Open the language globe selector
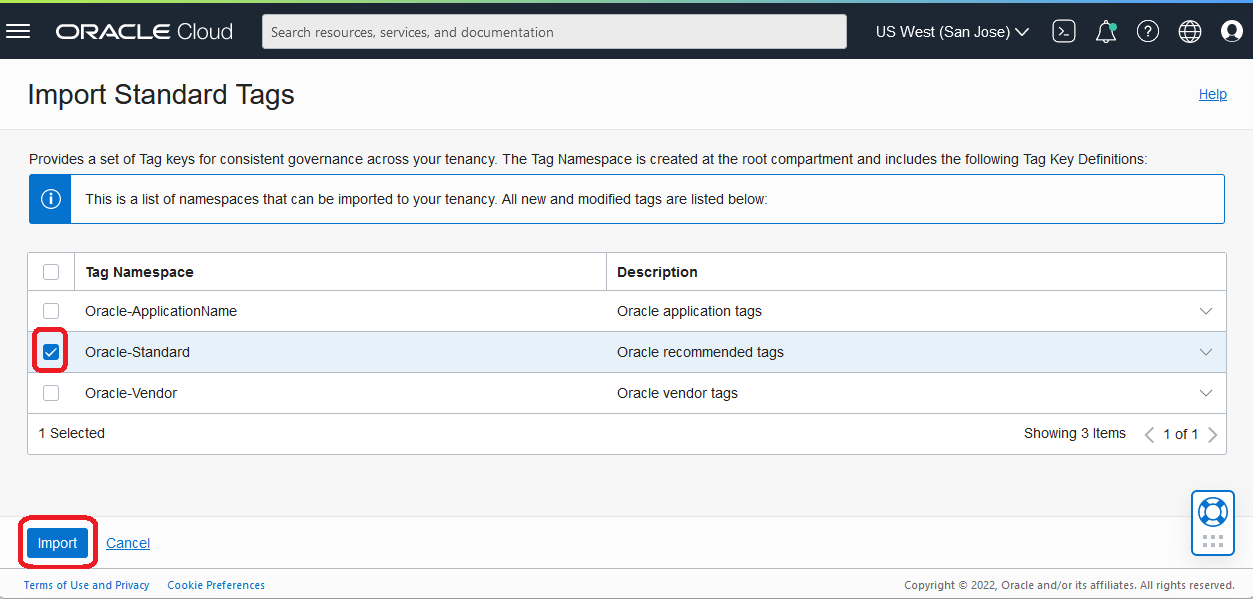 point(1189,31)
